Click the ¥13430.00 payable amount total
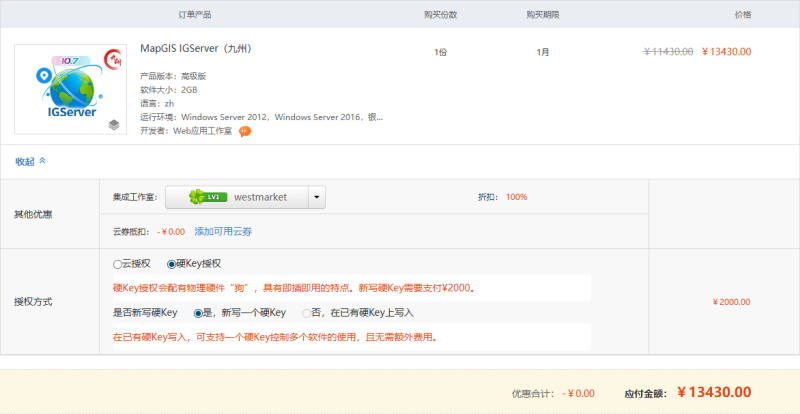Image resolution: width=800 pixels, height=414 pixels. pos(714,392)
